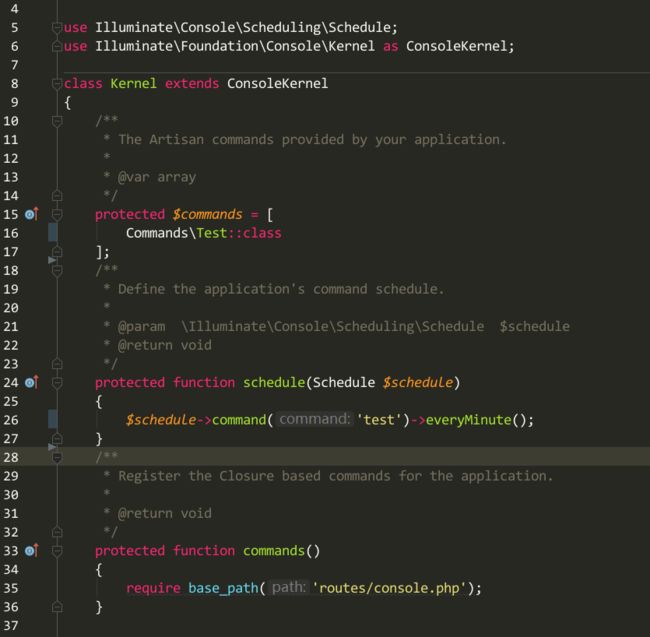Image resolution: width=650 pixels, height=637 pixels.
Task: Click the fold end marker on line 32
Action: click(x=57, y=532)
